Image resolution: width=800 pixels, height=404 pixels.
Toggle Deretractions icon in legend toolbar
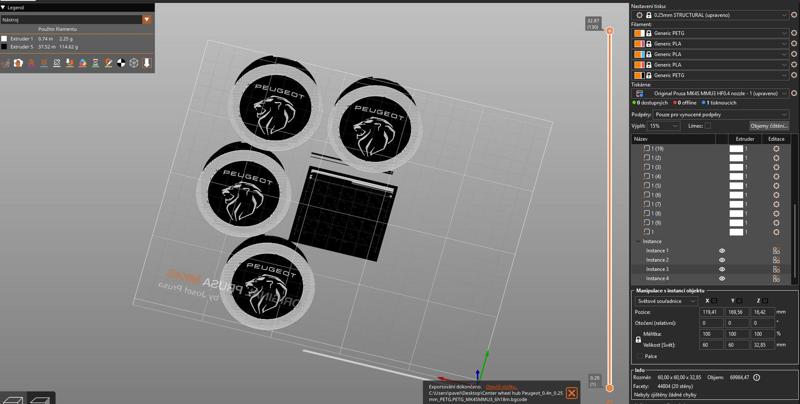point(44,63)
